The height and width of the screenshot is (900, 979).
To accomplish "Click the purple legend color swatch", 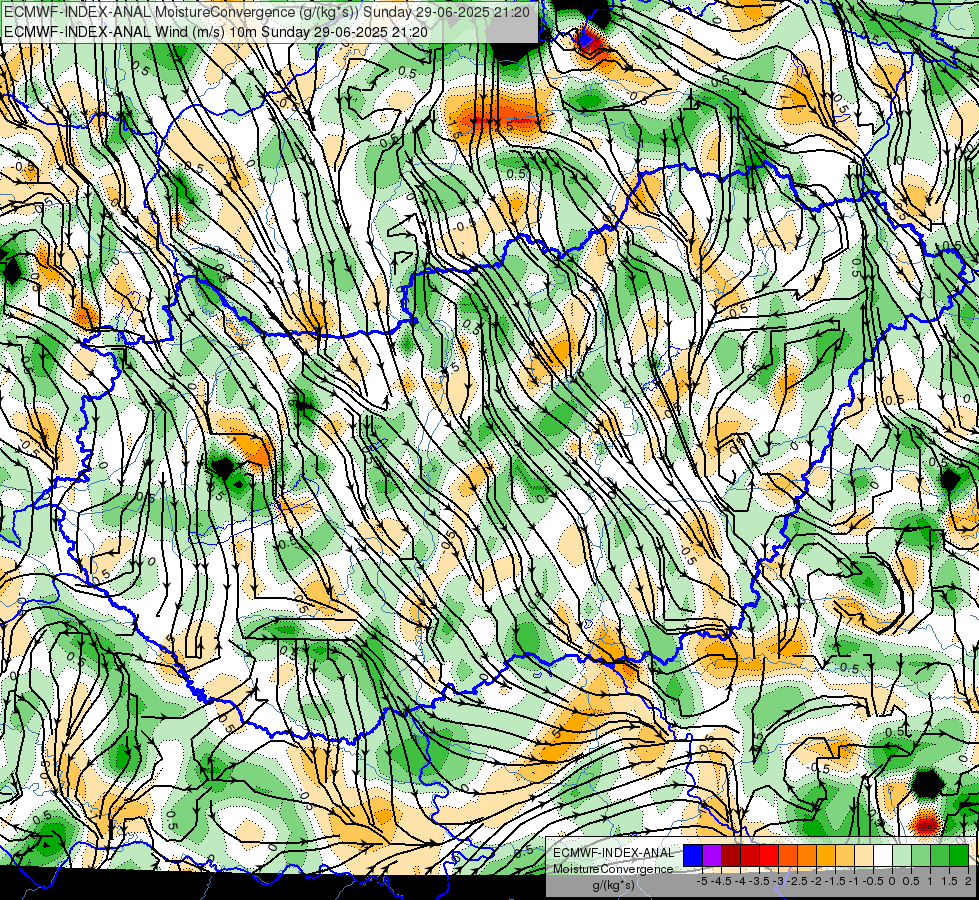I will pos(712,855).
